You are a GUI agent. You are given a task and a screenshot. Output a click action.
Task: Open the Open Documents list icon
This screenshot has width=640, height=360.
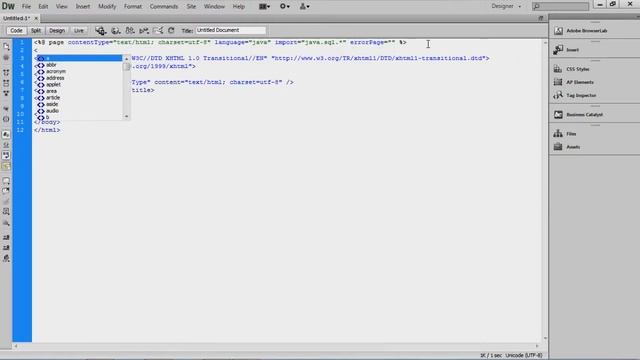tap(6, 47)
